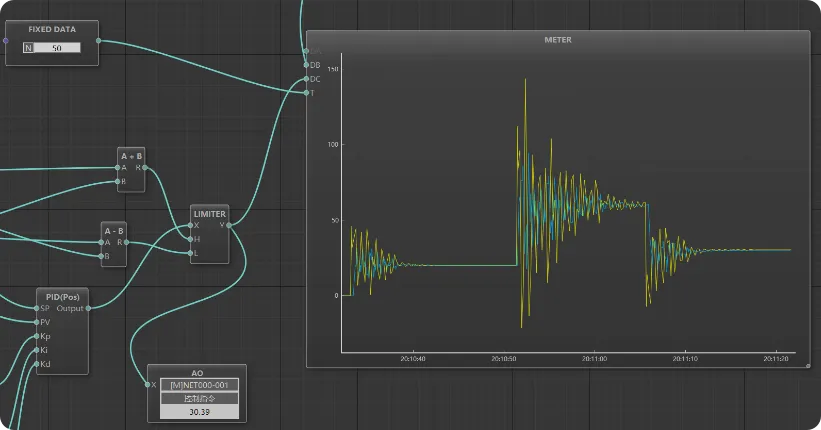
Task: Click the 20:11:20 time axis label
Action: pos(775,359)
